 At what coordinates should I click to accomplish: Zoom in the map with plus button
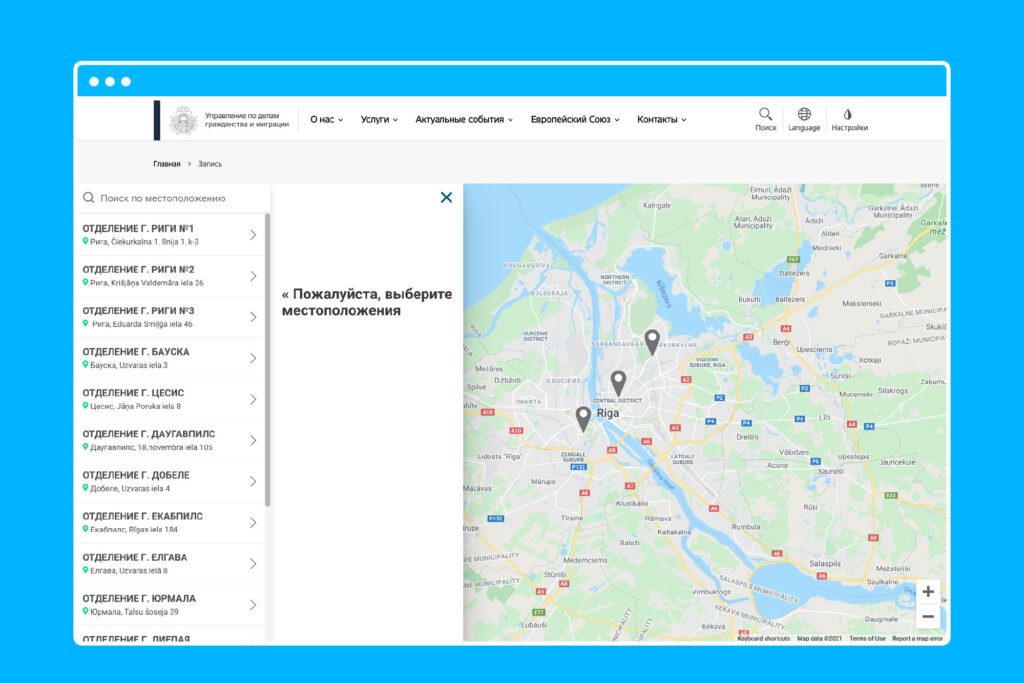[928, 591]
